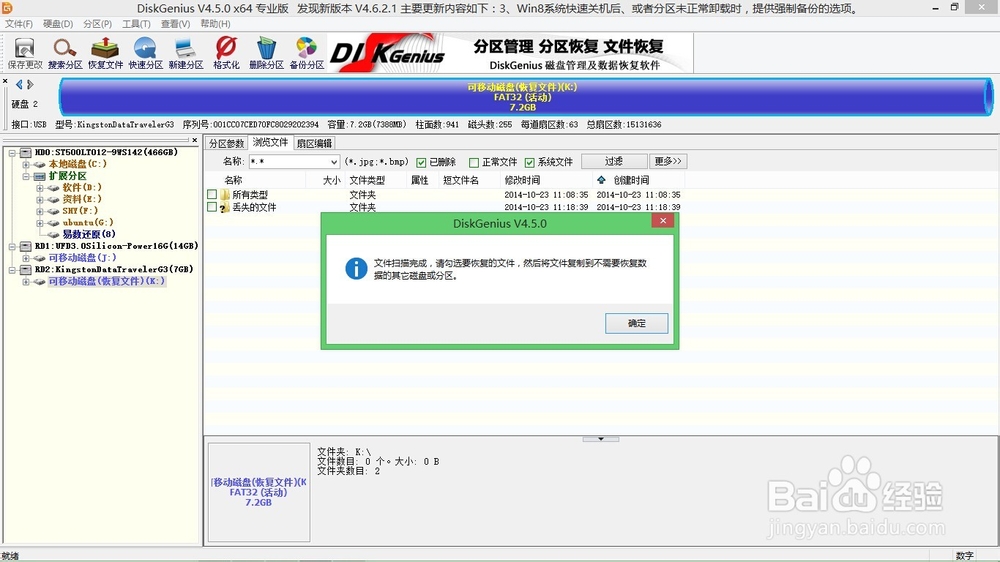This screenshot has height=562, width=1000.
Task: Select the 丢失的文件 row name
Action: point(254,207)
